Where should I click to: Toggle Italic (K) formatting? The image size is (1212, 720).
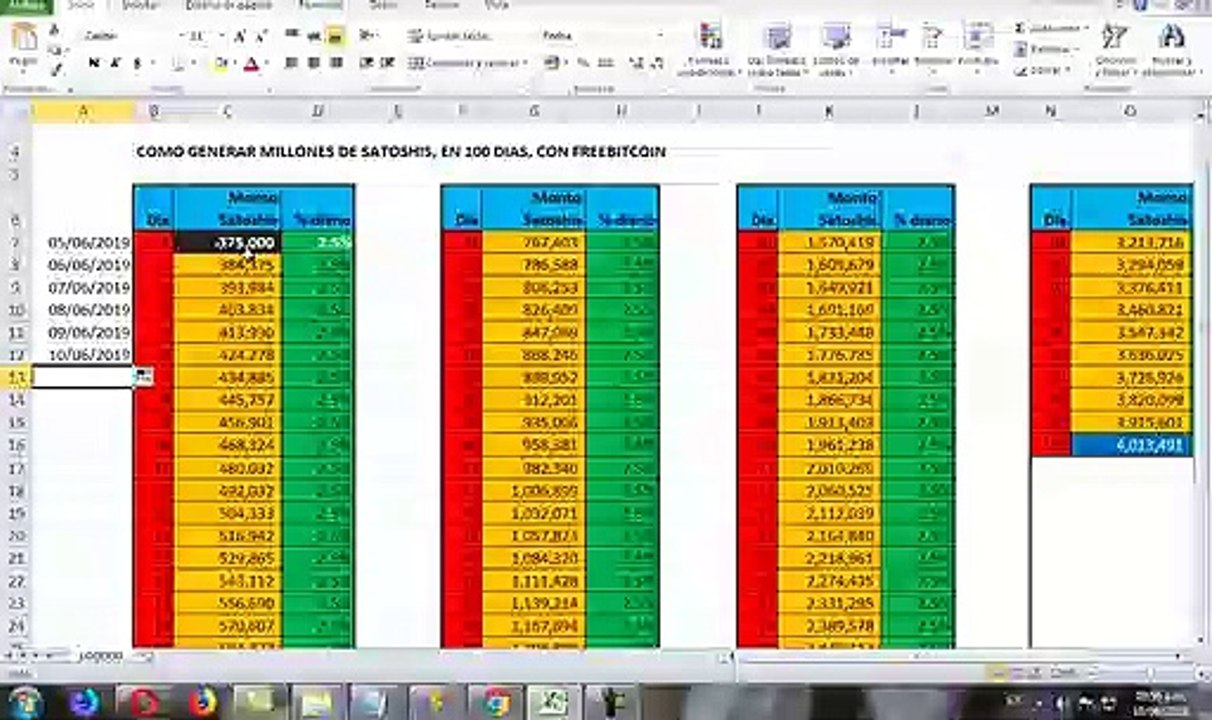(x=114, y=63)
